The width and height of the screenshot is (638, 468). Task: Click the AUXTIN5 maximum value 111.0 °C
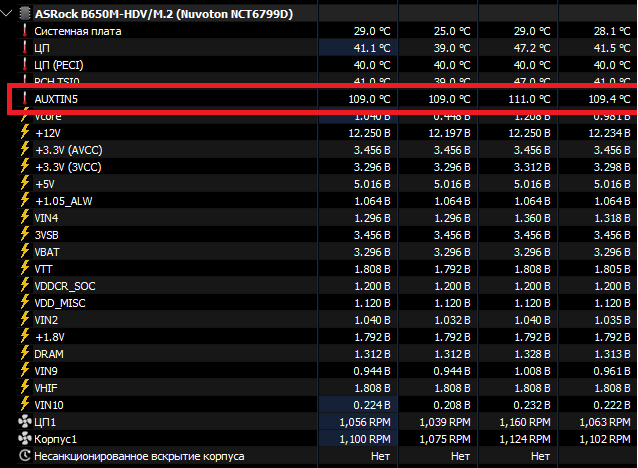click(x=529, y=99)
